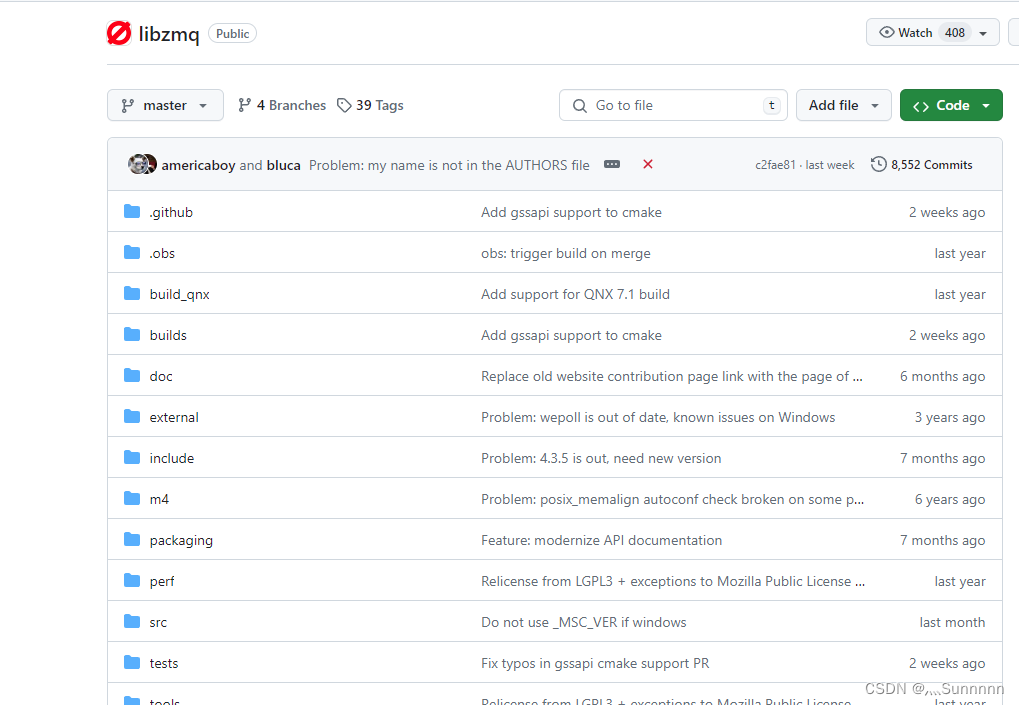Viewport: 1019px width, 705px height.
Task: Click the packaging folder icon
Action: click(132, 539)
